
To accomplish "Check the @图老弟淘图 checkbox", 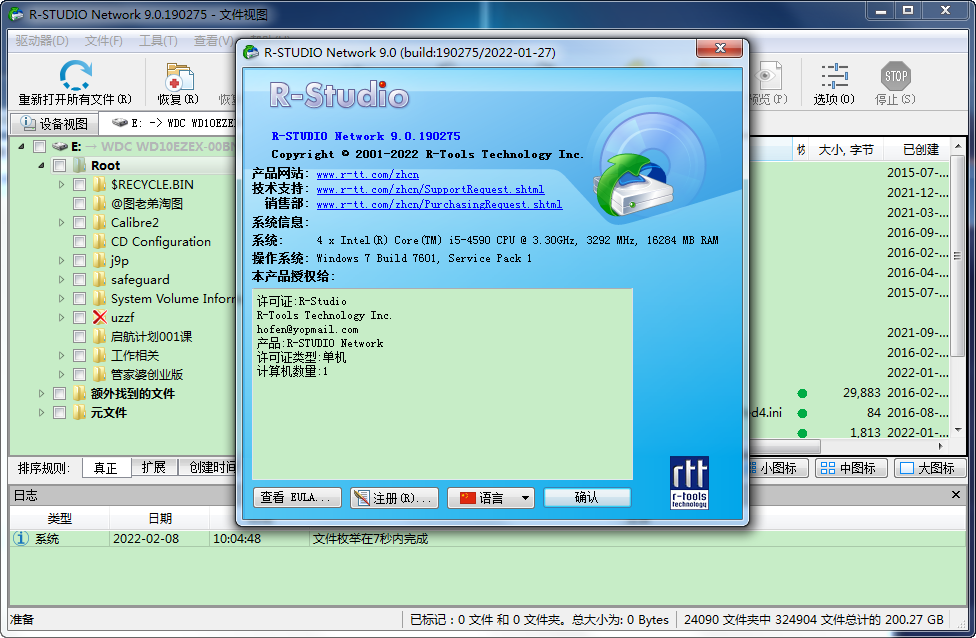I will click(79, 204).
